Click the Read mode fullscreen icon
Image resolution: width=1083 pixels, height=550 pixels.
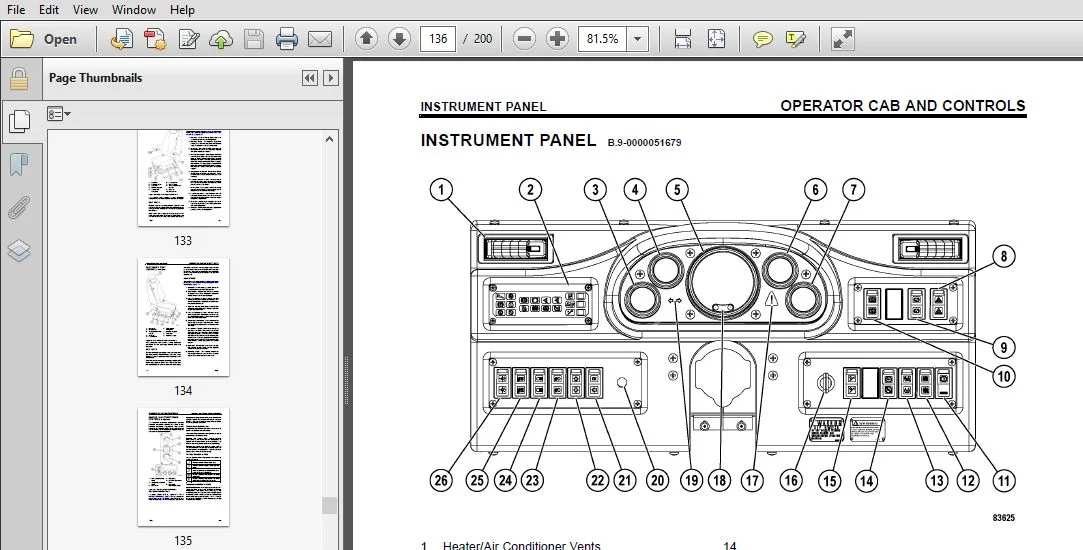point(842,39)
